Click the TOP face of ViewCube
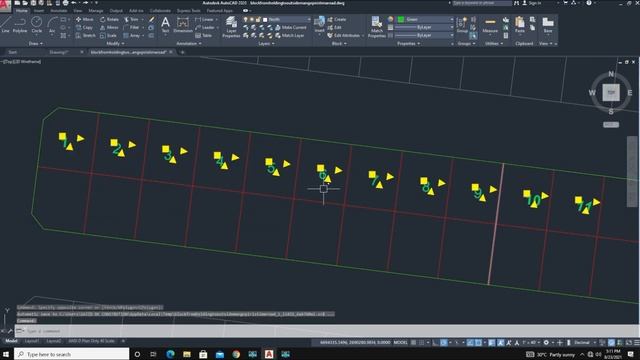This screenshot has width=640, height=360. pyautogui.click(x=611, y=92)
